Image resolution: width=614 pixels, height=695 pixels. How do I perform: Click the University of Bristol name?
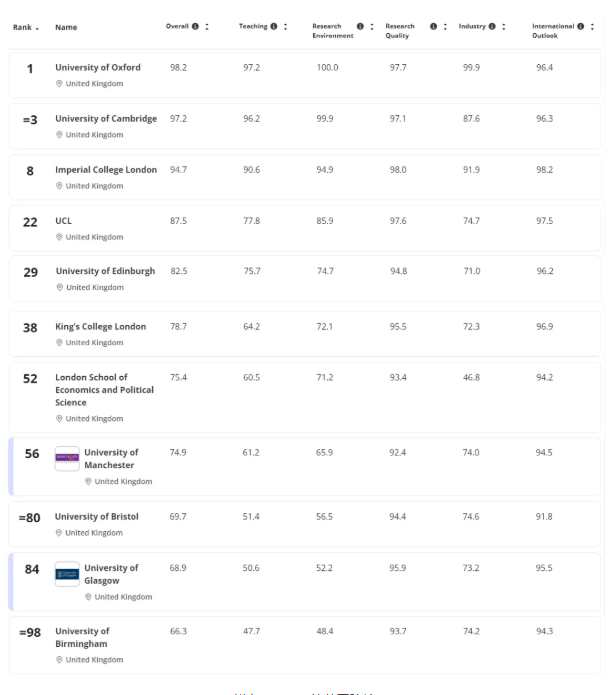click(x=97, y=517)
